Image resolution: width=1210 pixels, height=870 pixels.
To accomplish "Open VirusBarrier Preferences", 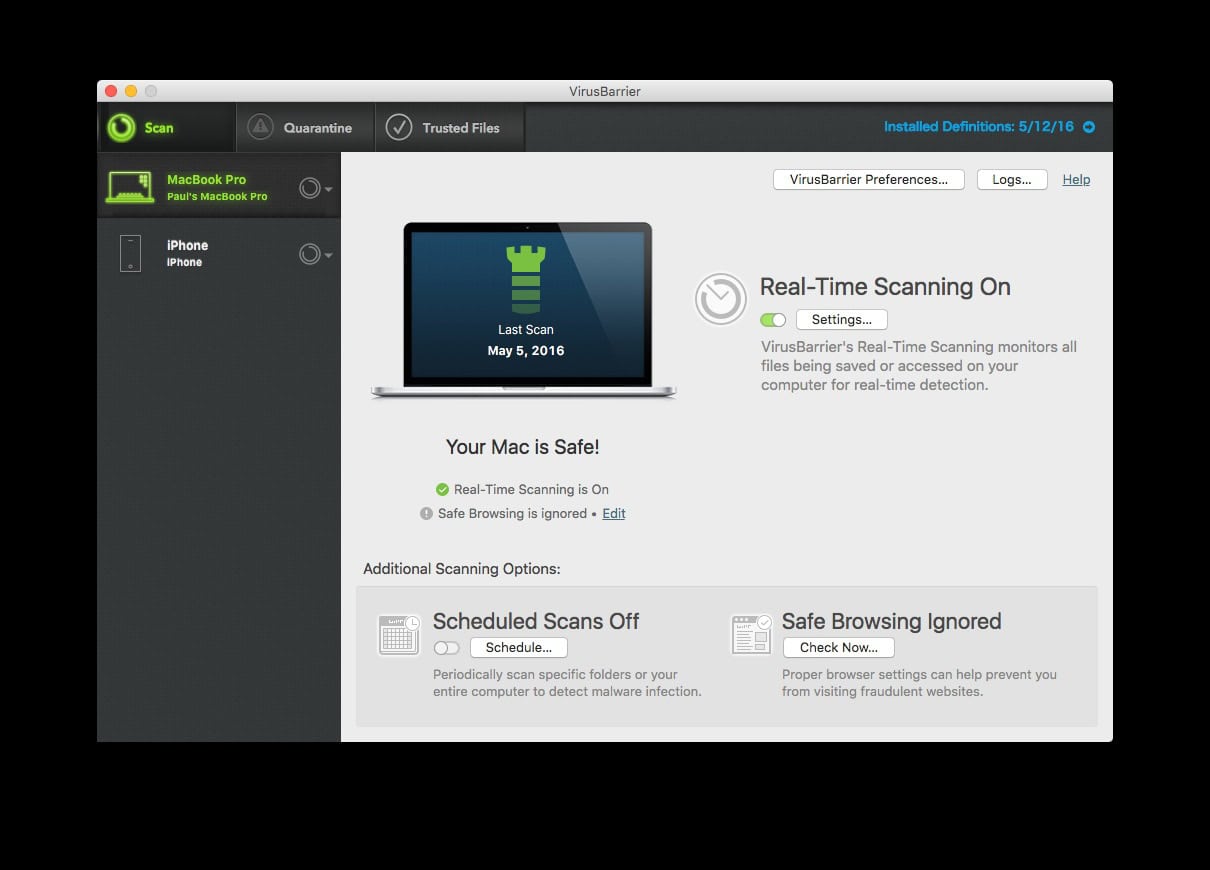I will click(x=868, y=180).
